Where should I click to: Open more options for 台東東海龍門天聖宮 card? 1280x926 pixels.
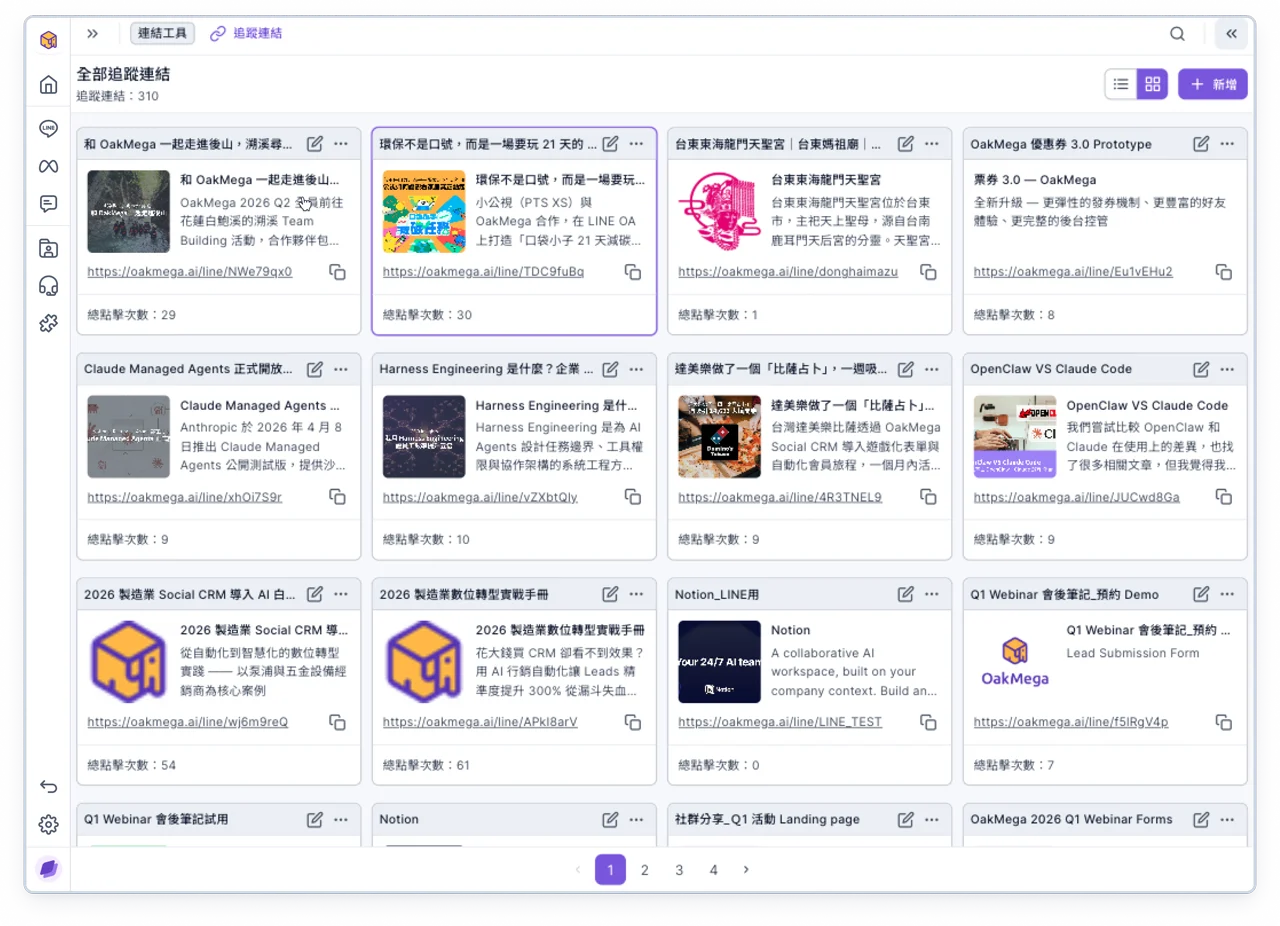(x=932, y=144)
